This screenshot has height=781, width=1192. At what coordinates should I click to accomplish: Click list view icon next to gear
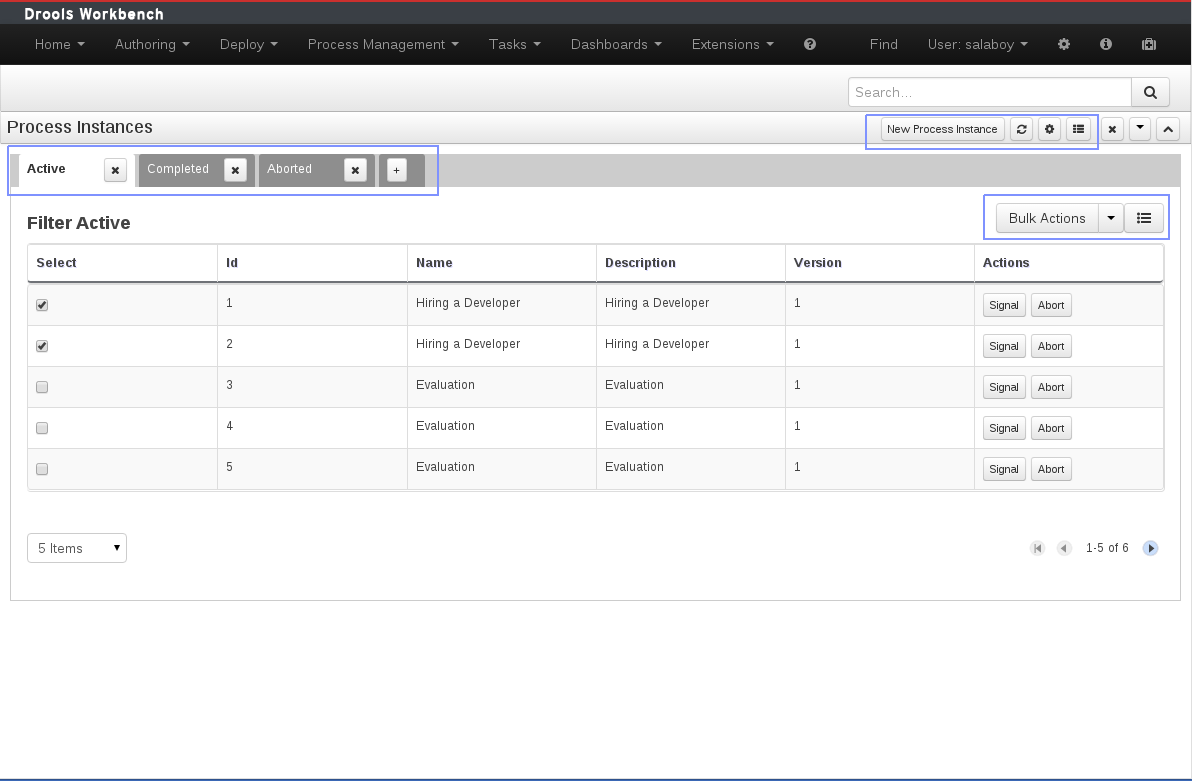[x=1078, y=129]
